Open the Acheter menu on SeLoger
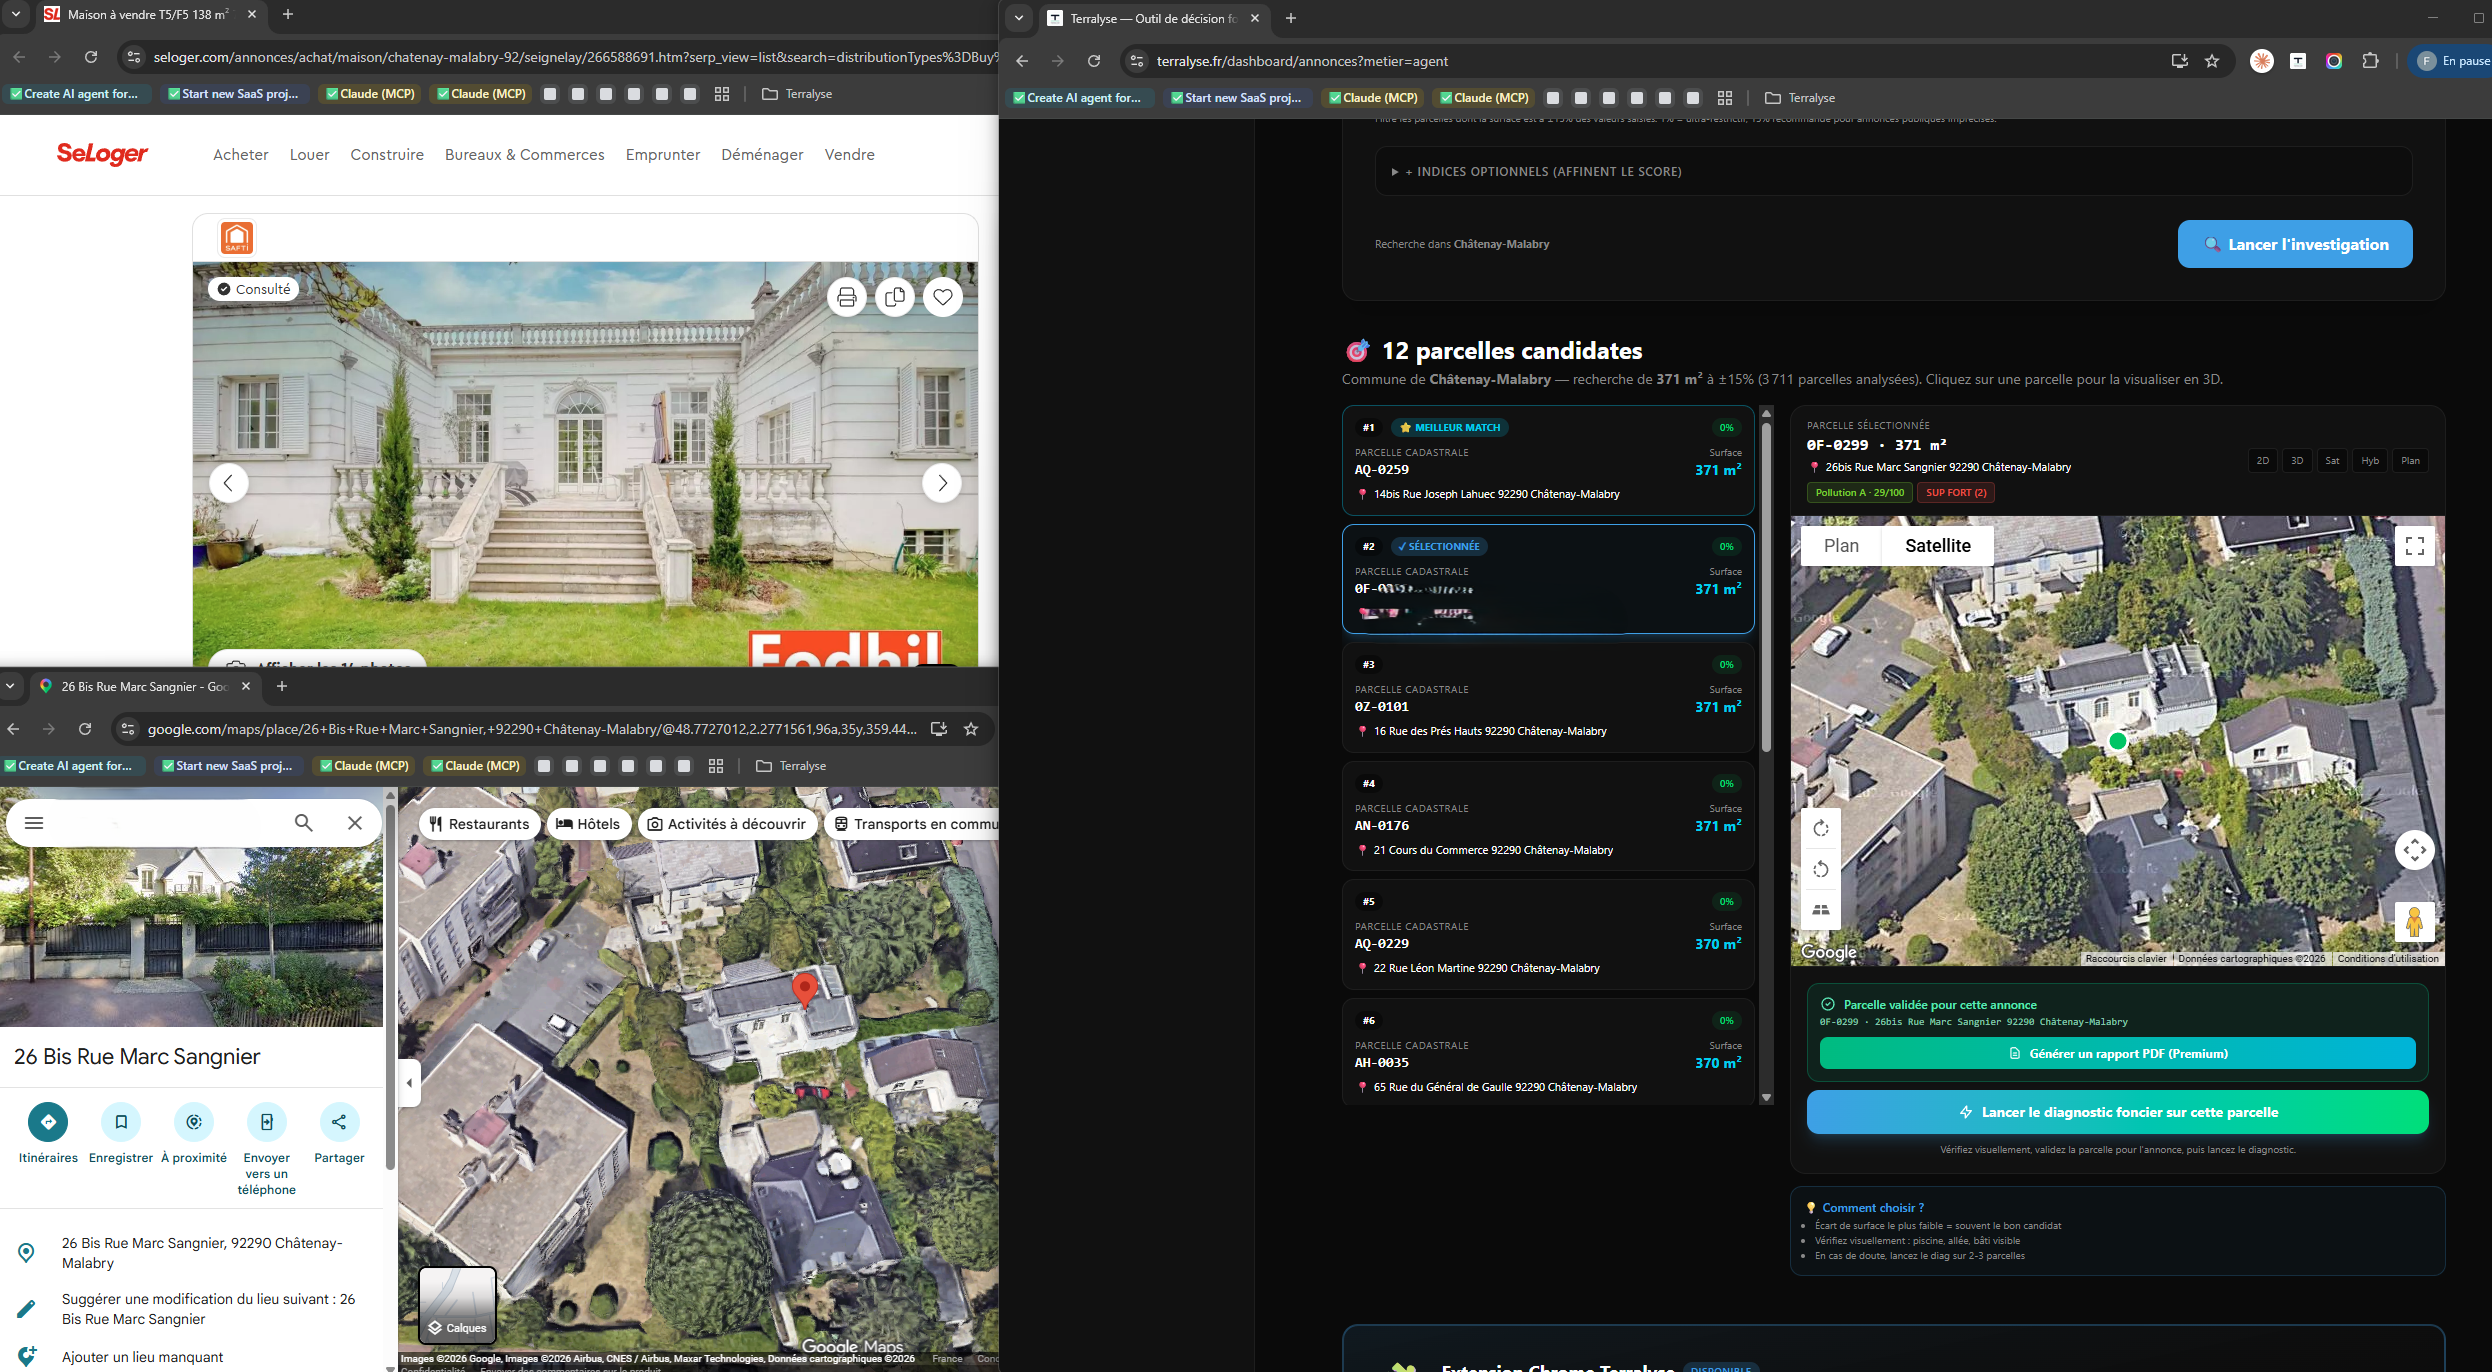 point(241,155)
